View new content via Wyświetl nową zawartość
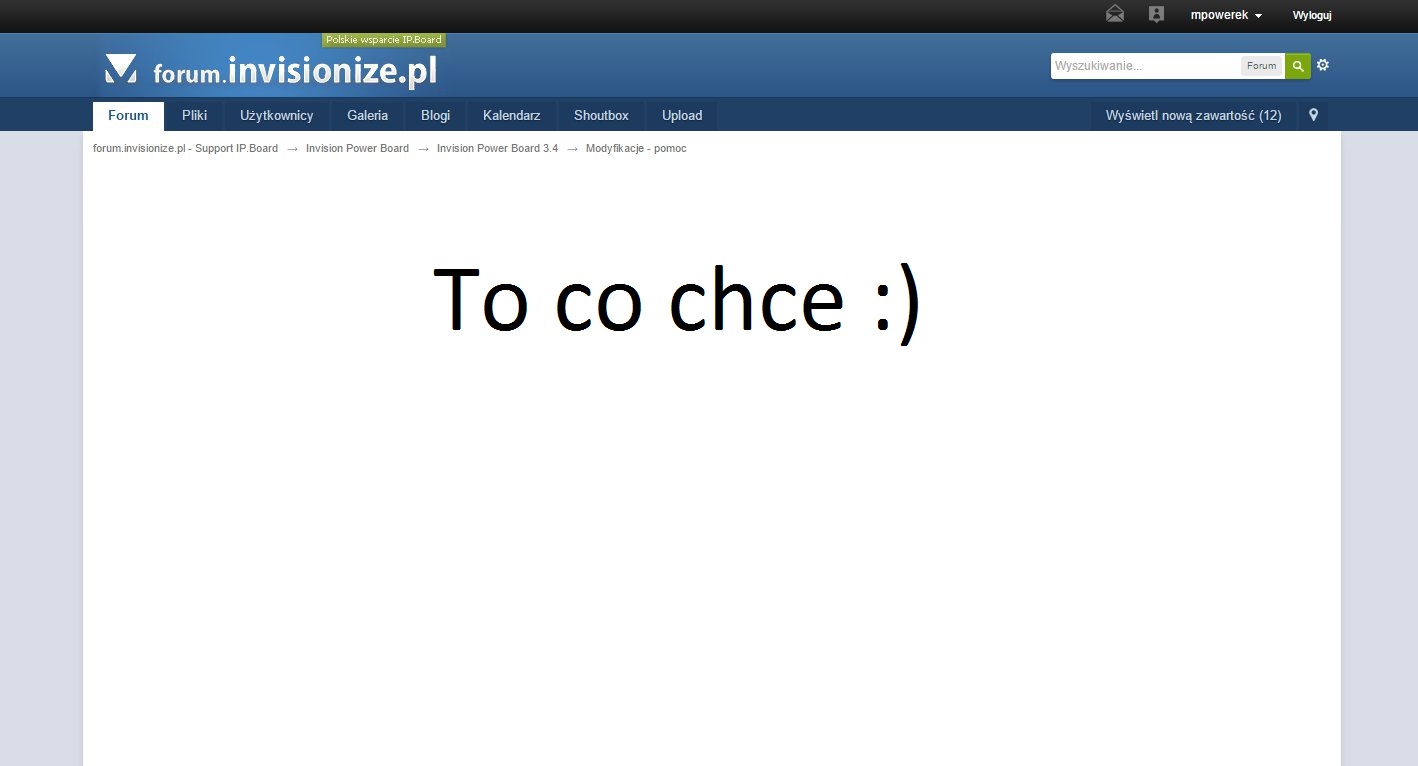Image resolution: width=1418 pixels, height=766 pixels. coord(1193,115)
